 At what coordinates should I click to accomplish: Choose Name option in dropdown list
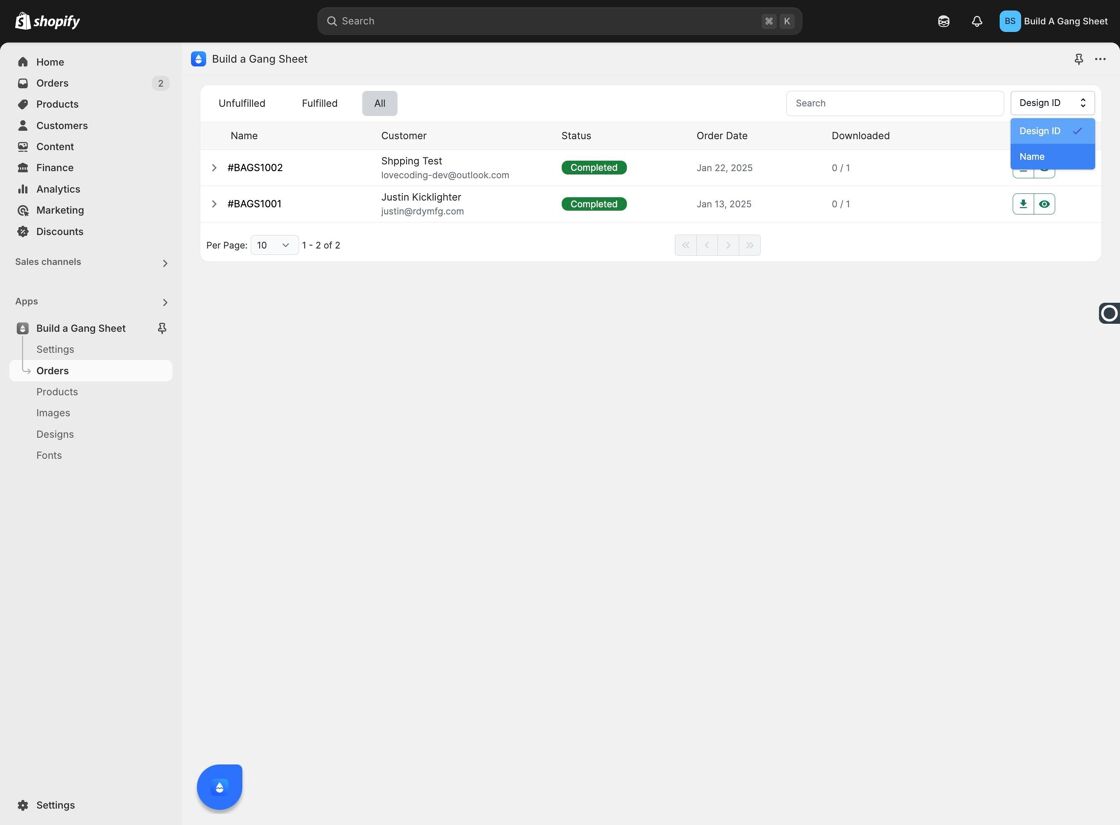(1052, 156)
